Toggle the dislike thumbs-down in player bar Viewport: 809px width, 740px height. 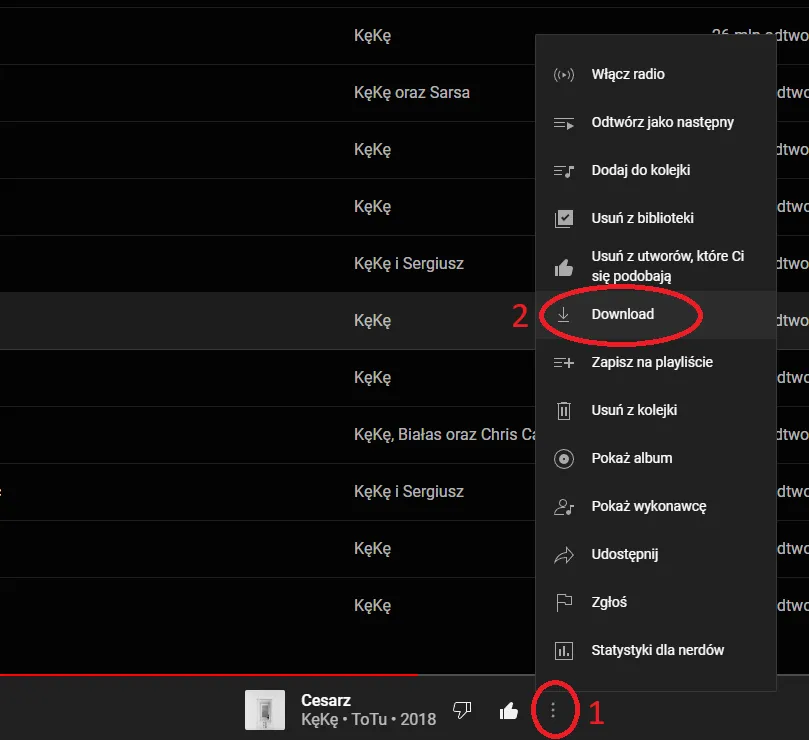tap(462, 709)
